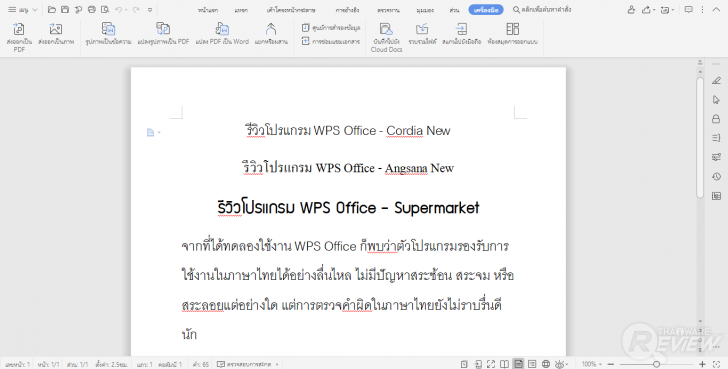The width and height of the screenshot is (728, 369).
Task: Open the comments speech bubble icon
Action: tap(689, 9)
